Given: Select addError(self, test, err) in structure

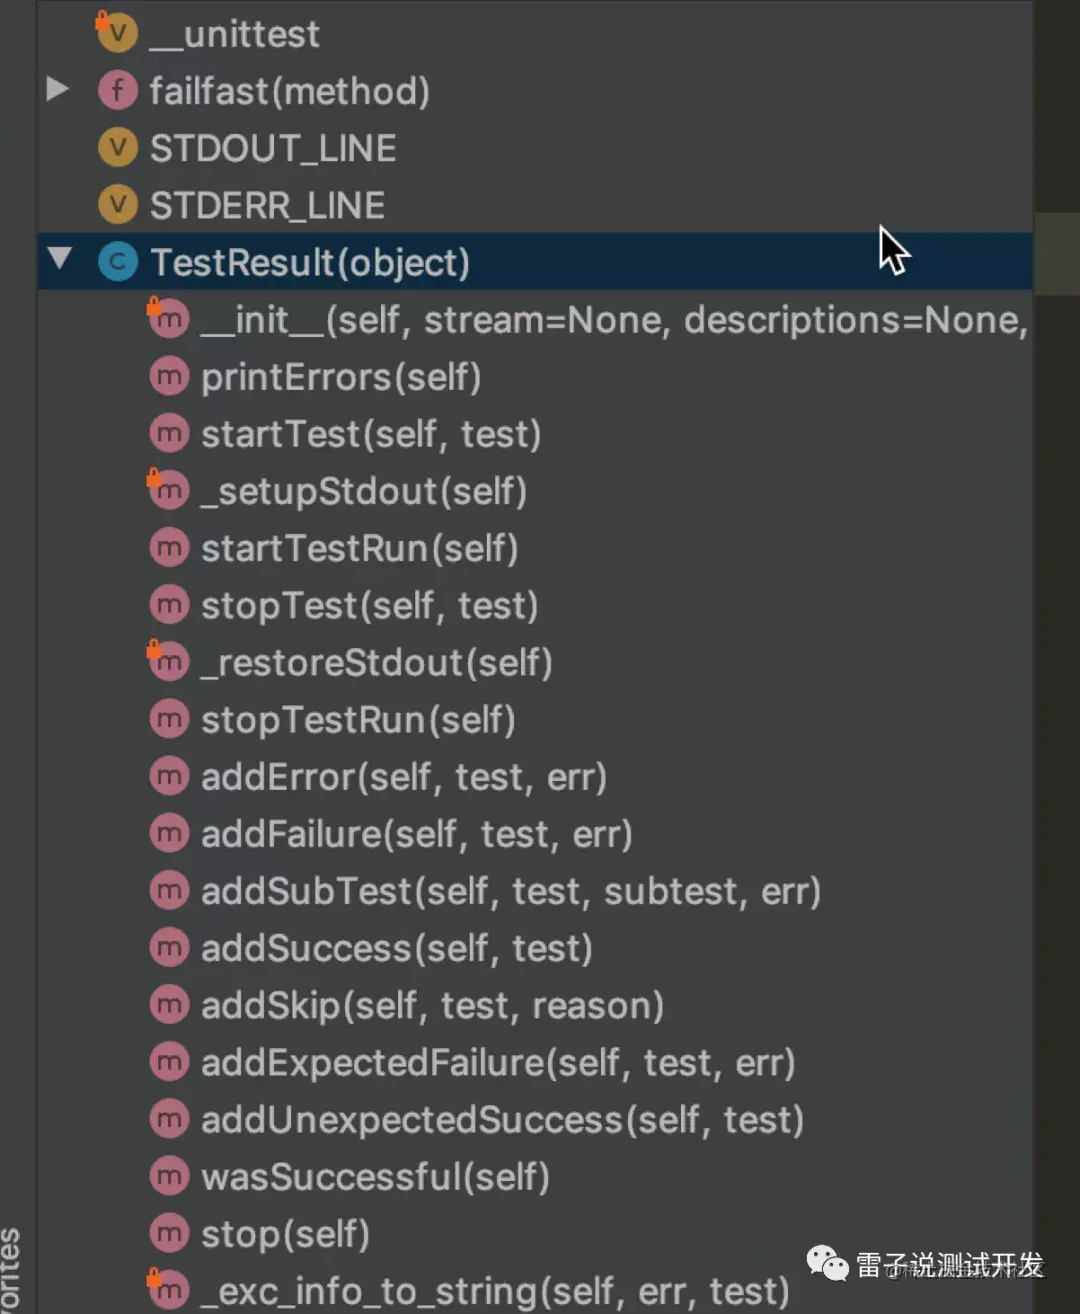Looking at the screenshot, I should click(x=403, y=777).
